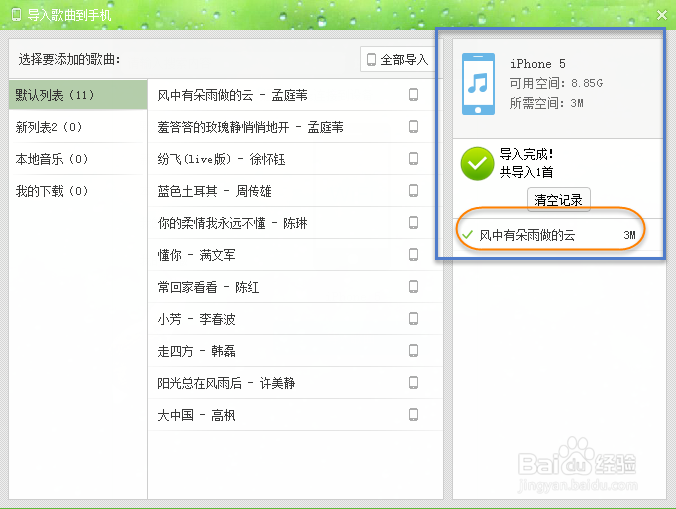676x509 pixels.
Task: Clear records with 清空记录 button
Action: tap(559, 200)
